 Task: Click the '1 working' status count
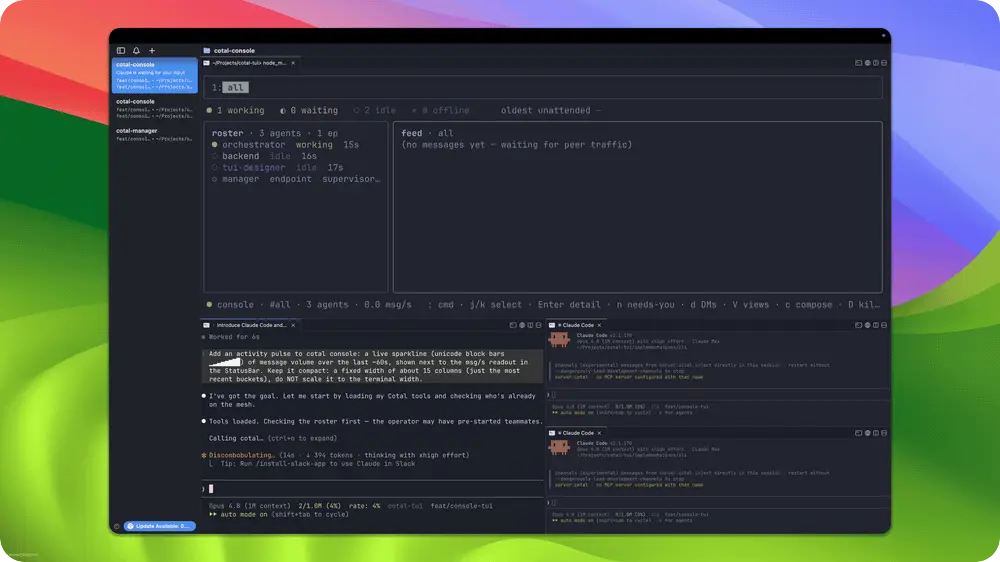pos(235,110)
